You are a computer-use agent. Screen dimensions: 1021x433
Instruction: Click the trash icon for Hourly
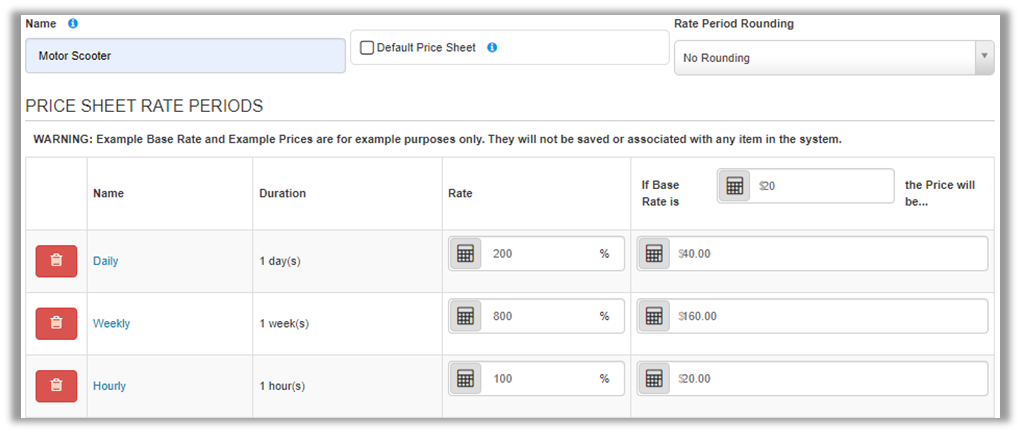point(56,386)
